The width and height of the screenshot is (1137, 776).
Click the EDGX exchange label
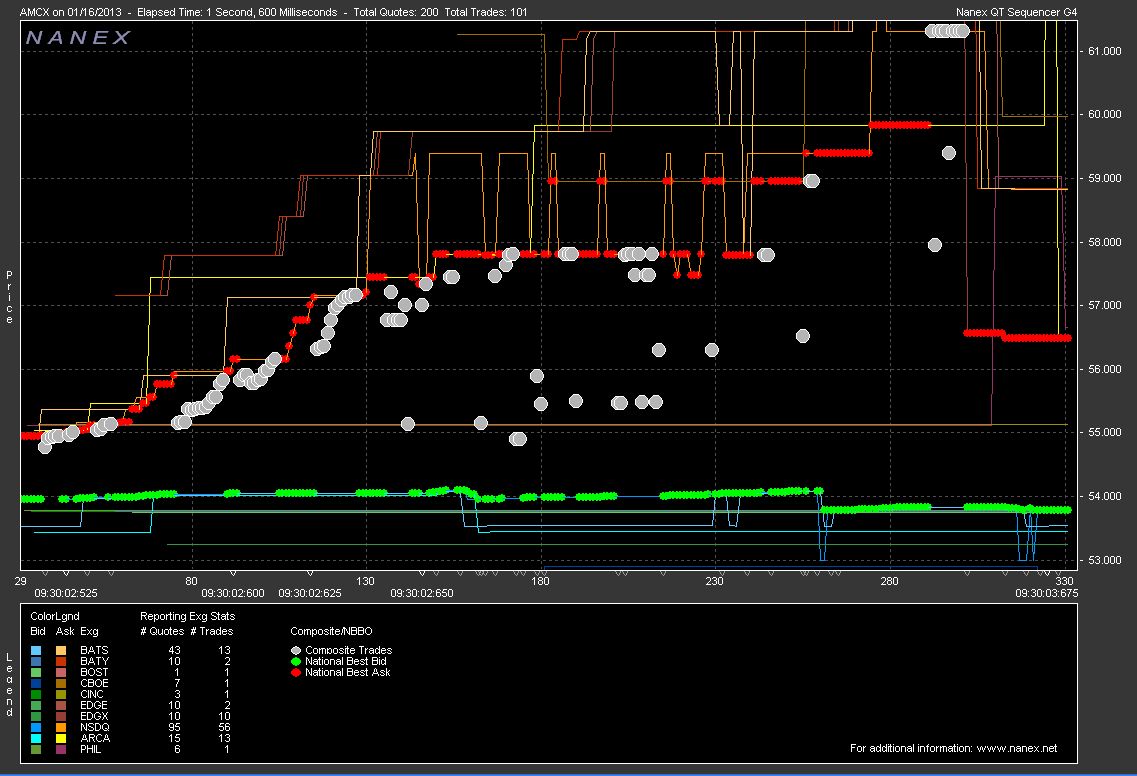[x=94, y=717]
